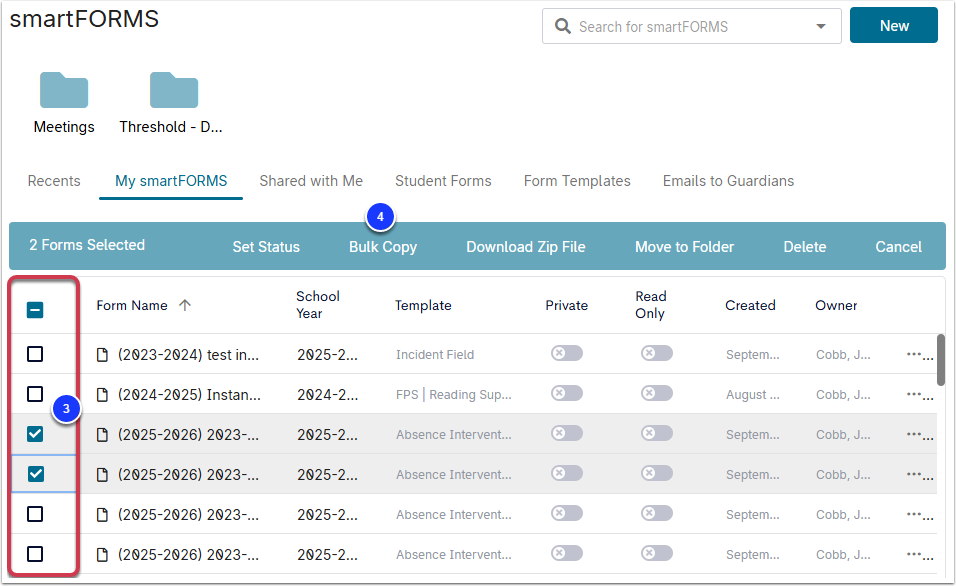The image size is (956, 586).
Task: Click the August ... created date cell
Action: click(x=752, y=395)
